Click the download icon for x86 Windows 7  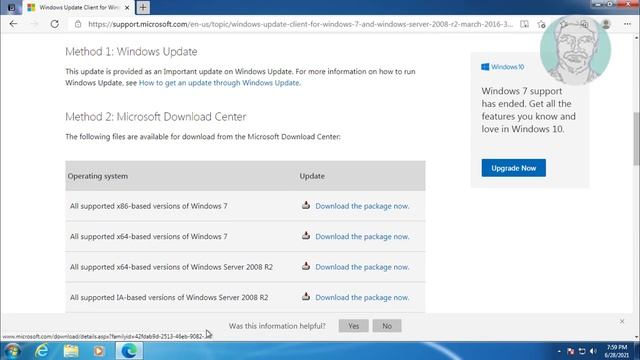coord(306,205)
